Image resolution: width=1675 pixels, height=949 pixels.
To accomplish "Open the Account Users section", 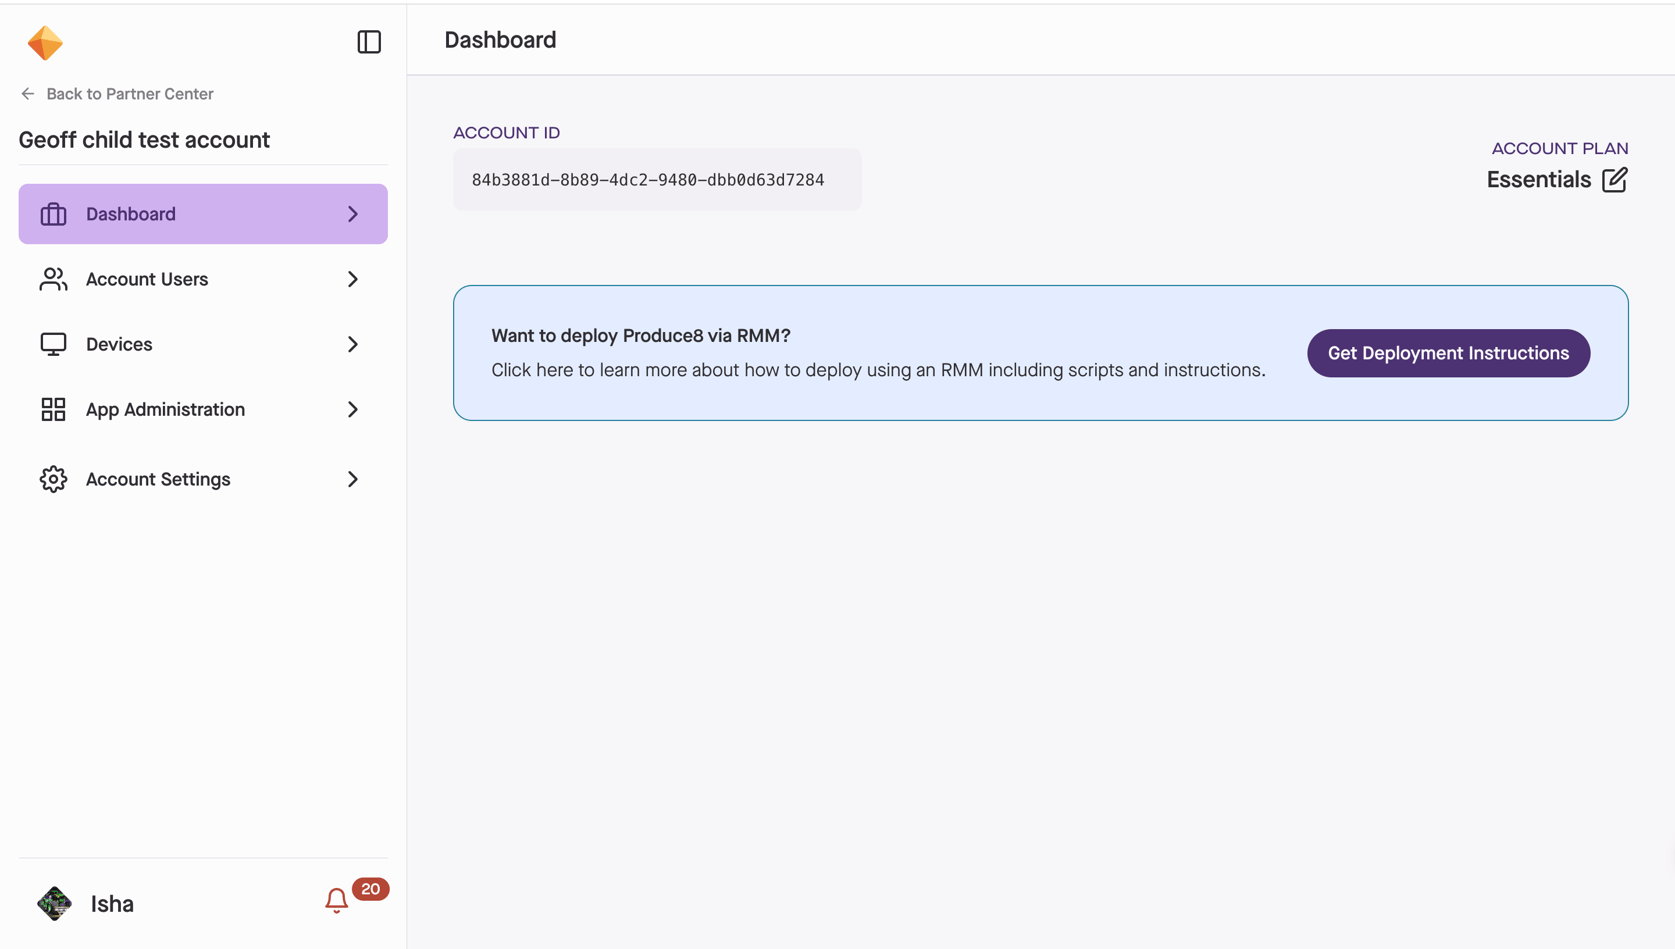I will tap(147, 279).
